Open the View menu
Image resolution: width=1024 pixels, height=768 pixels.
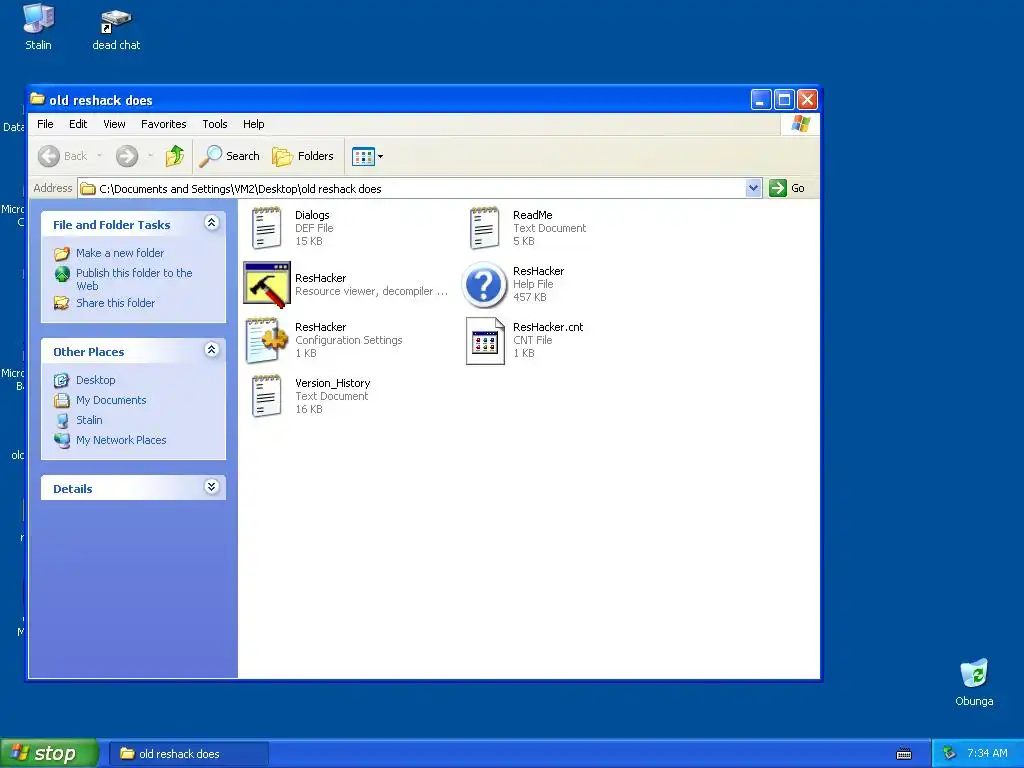click(x=114, y=124)
